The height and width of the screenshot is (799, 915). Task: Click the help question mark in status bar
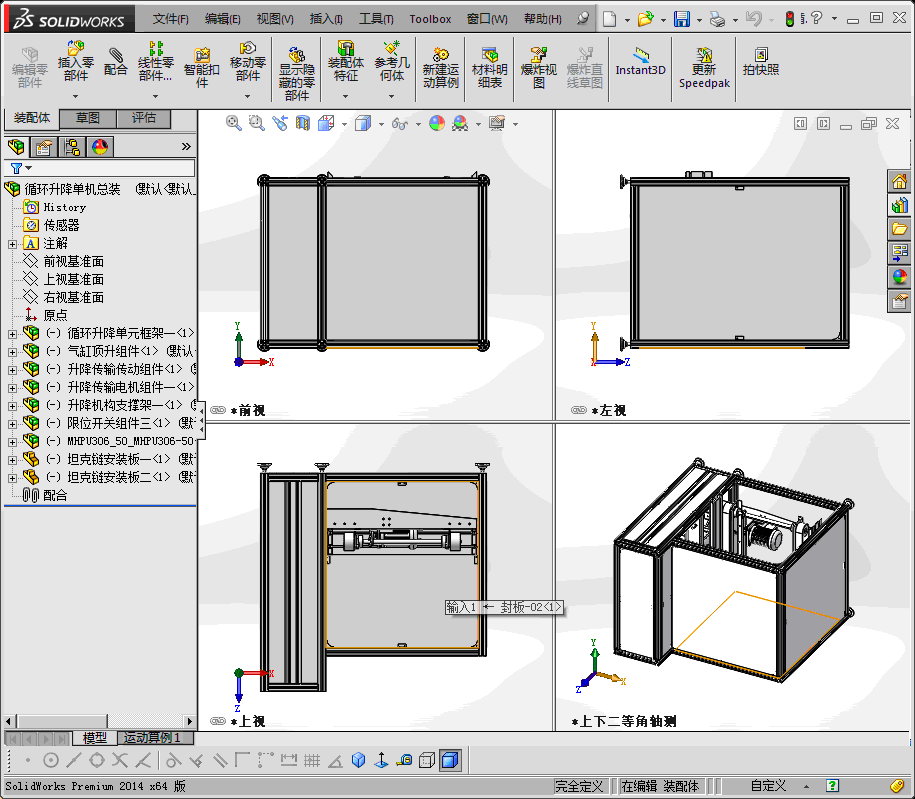coord(833,786)
